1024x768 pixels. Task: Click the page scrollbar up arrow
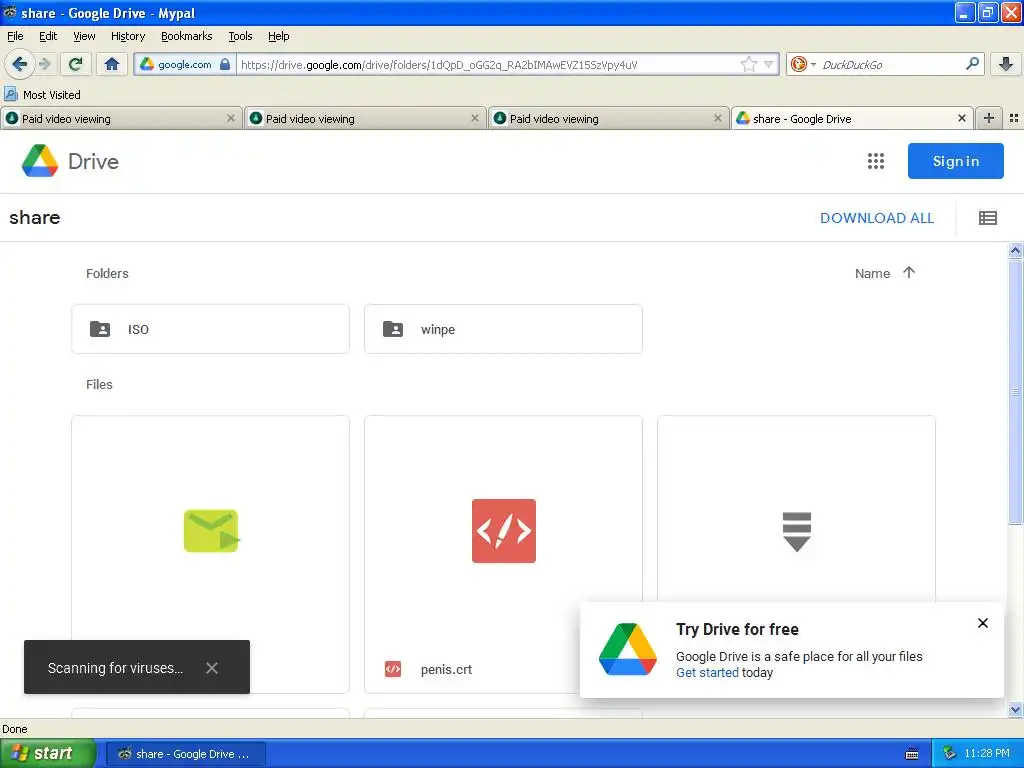pos(1015,251)
